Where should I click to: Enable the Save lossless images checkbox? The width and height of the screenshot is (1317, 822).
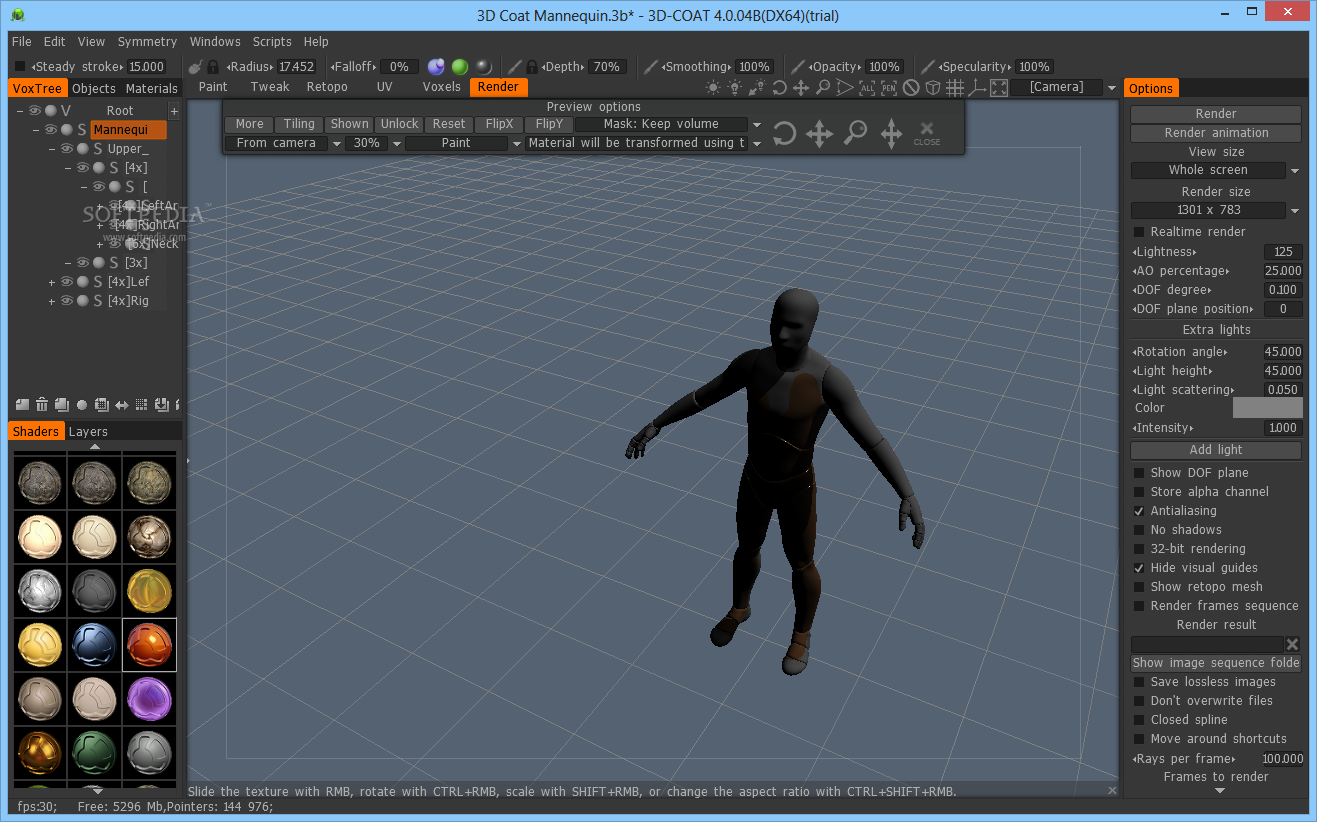(1138, 682)
